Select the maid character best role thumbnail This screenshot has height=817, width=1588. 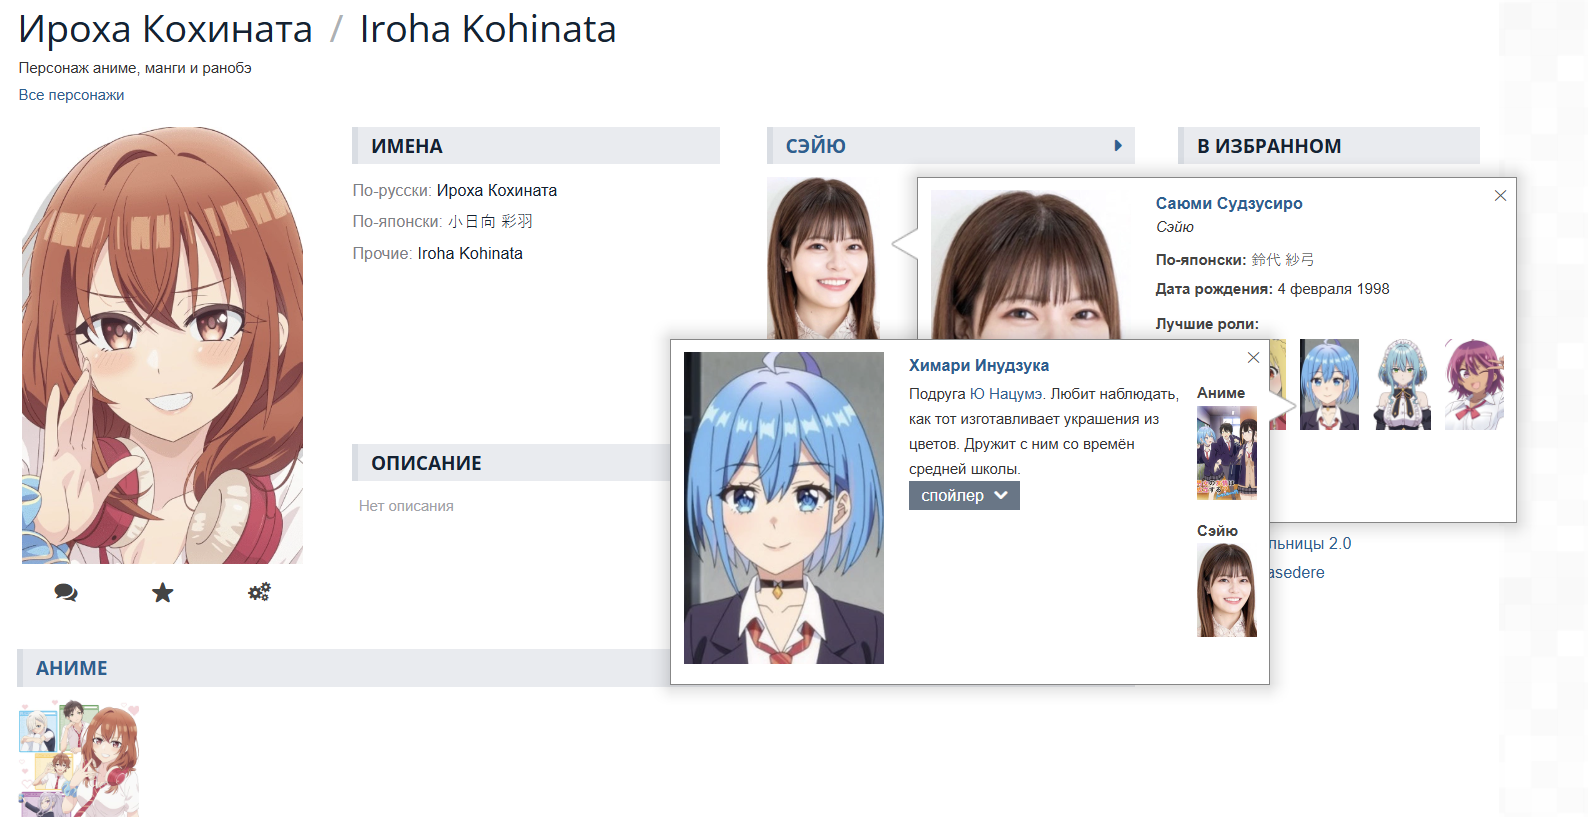[x=1402, y=385]
